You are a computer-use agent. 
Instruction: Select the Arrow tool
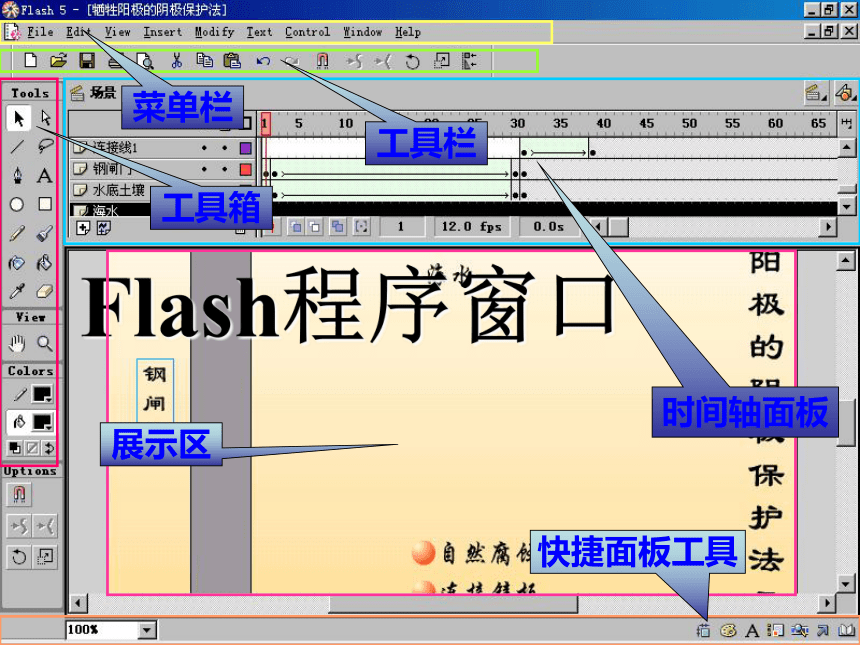[x=19, y=118]
